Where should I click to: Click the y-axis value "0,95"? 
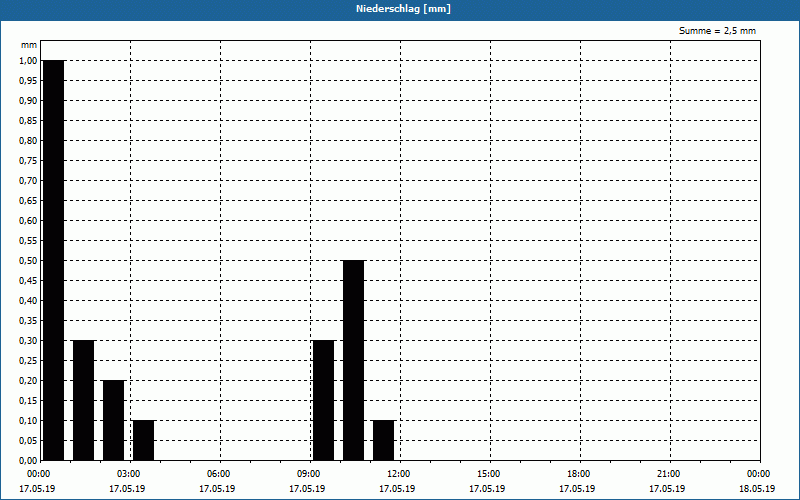click(28, 81)
